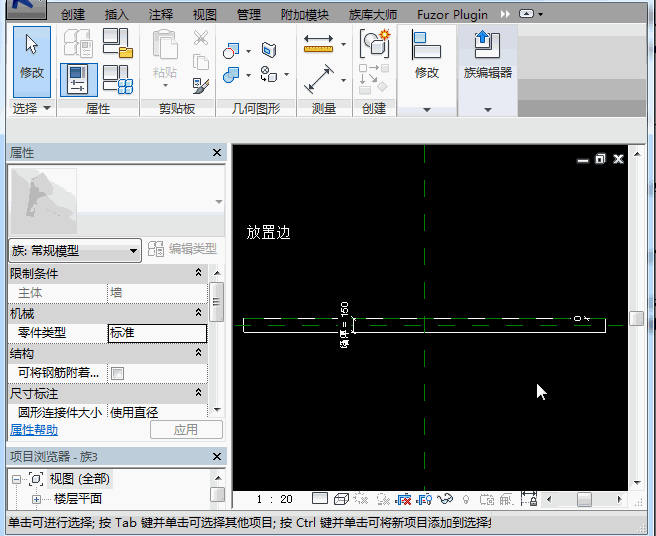Click the 创建 panel create-similar icon
The image size is (656, 536).
375,42
